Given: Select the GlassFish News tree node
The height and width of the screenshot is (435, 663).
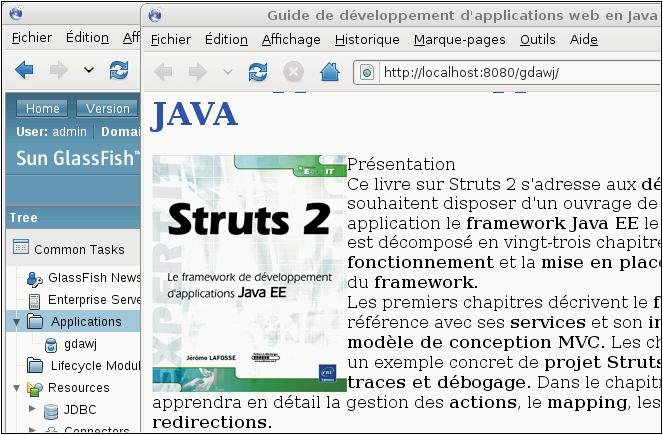Looking at the screenshot, I should (x=94, y=278).
